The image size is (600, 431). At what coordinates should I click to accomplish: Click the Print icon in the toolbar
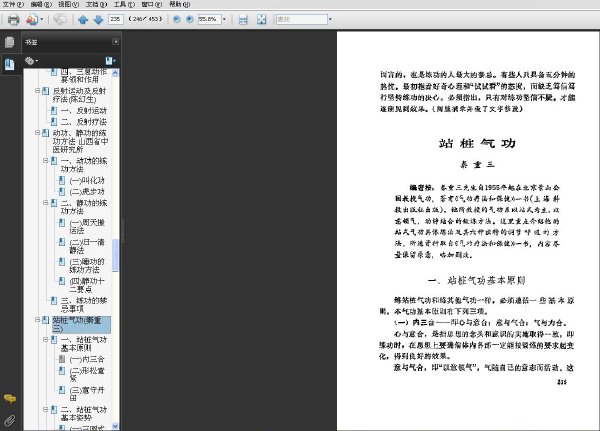click(x=14, y=19)
